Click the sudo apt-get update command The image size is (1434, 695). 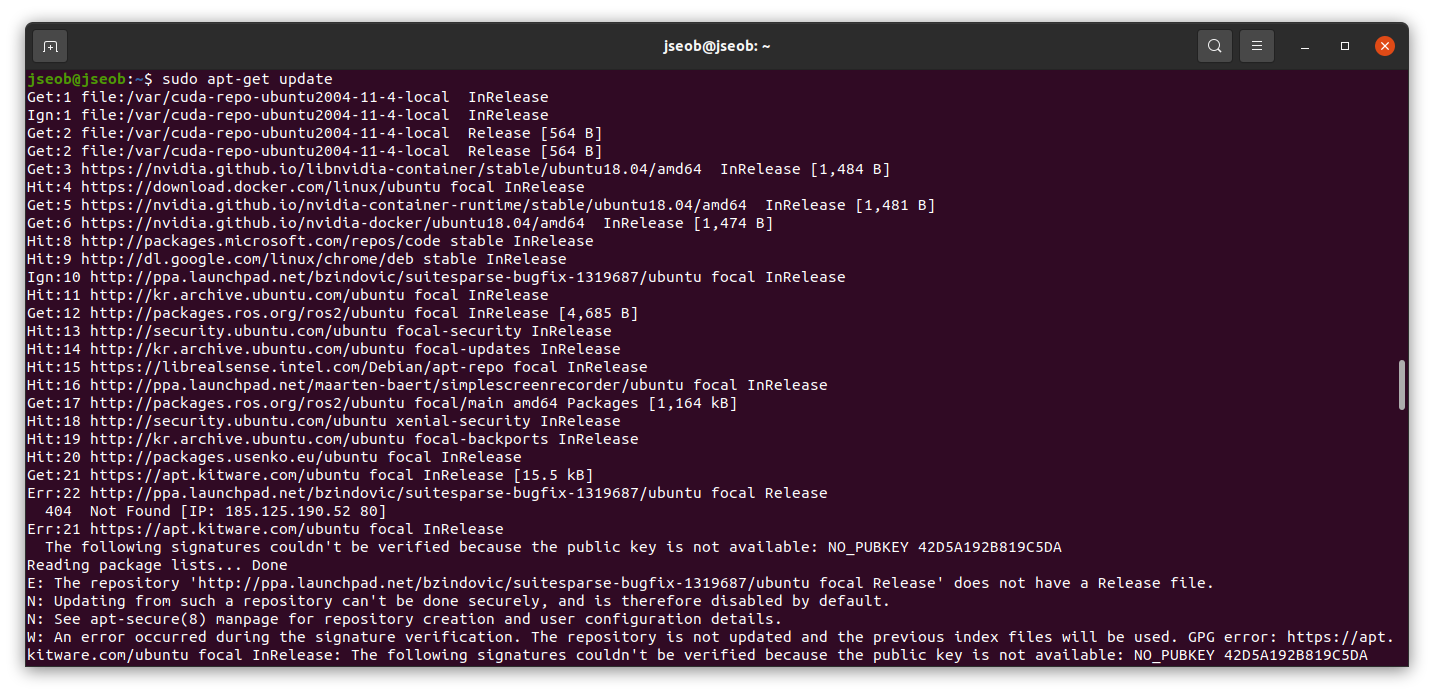[247, 79]
